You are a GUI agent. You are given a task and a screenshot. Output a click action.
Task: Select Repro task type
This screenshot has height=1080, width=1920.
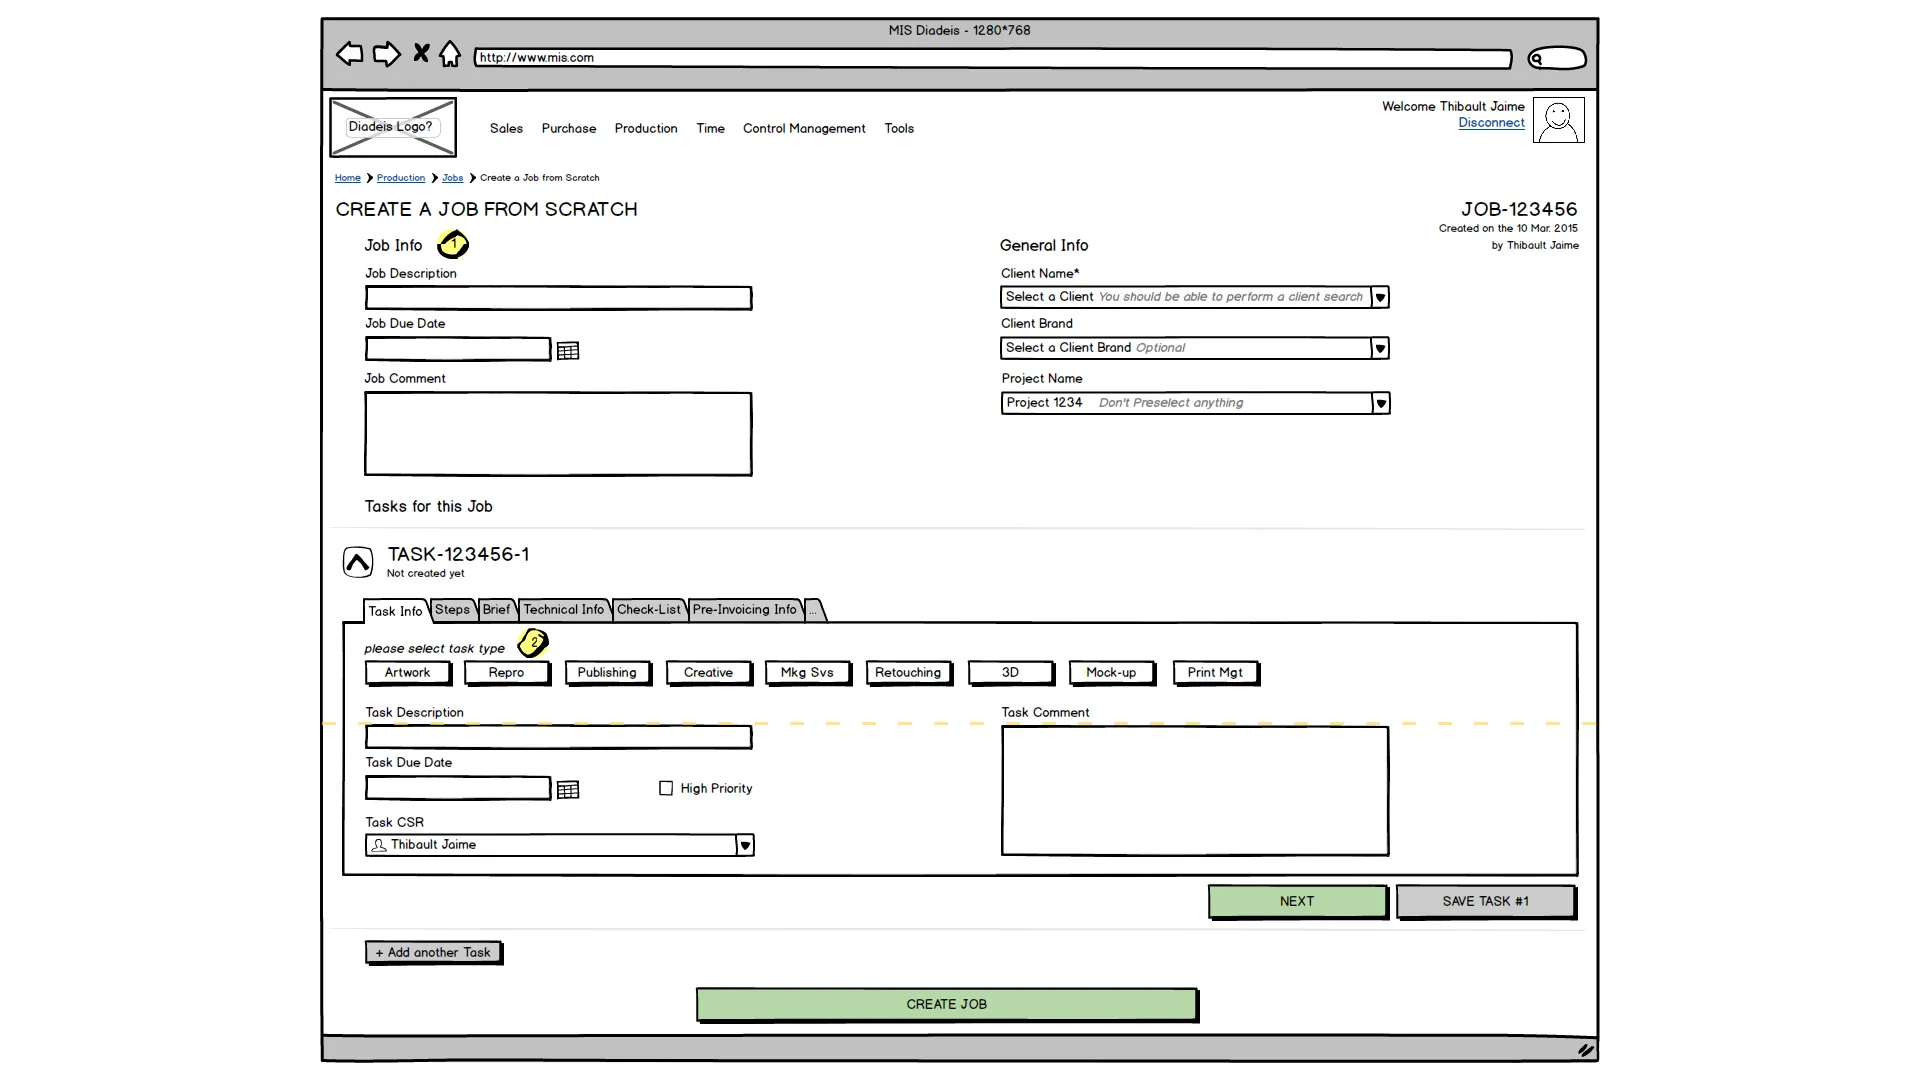(x=507, y=673)
